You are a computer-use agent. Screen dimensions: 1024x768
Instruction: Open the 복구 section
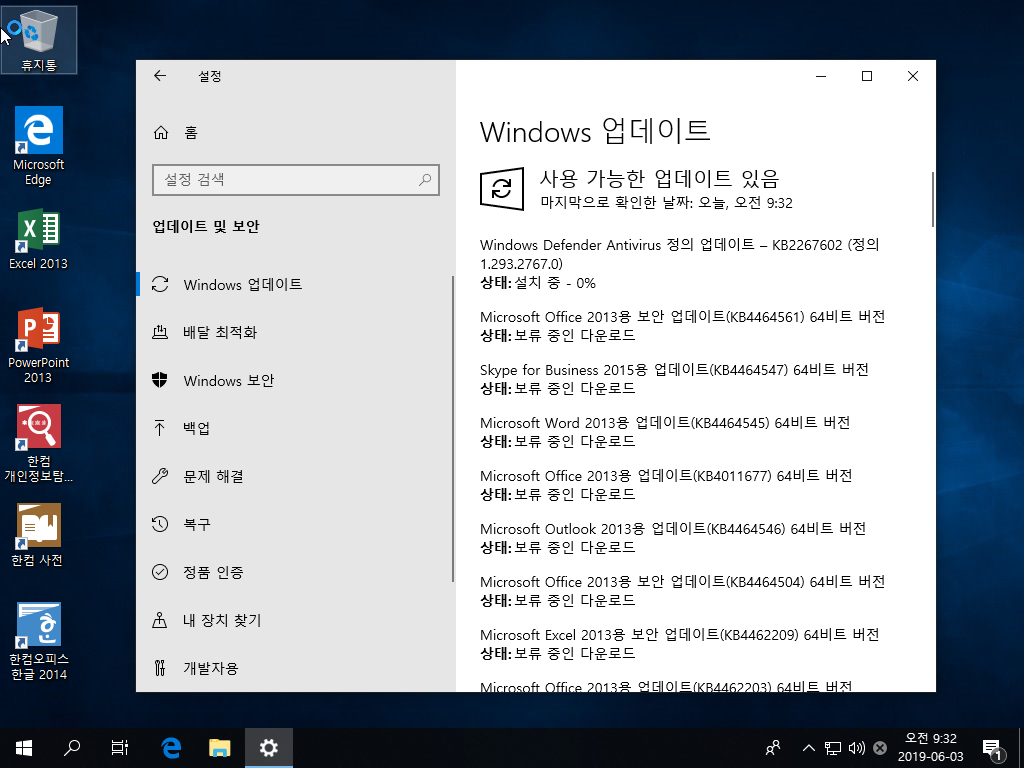click(x=294, y=524)
